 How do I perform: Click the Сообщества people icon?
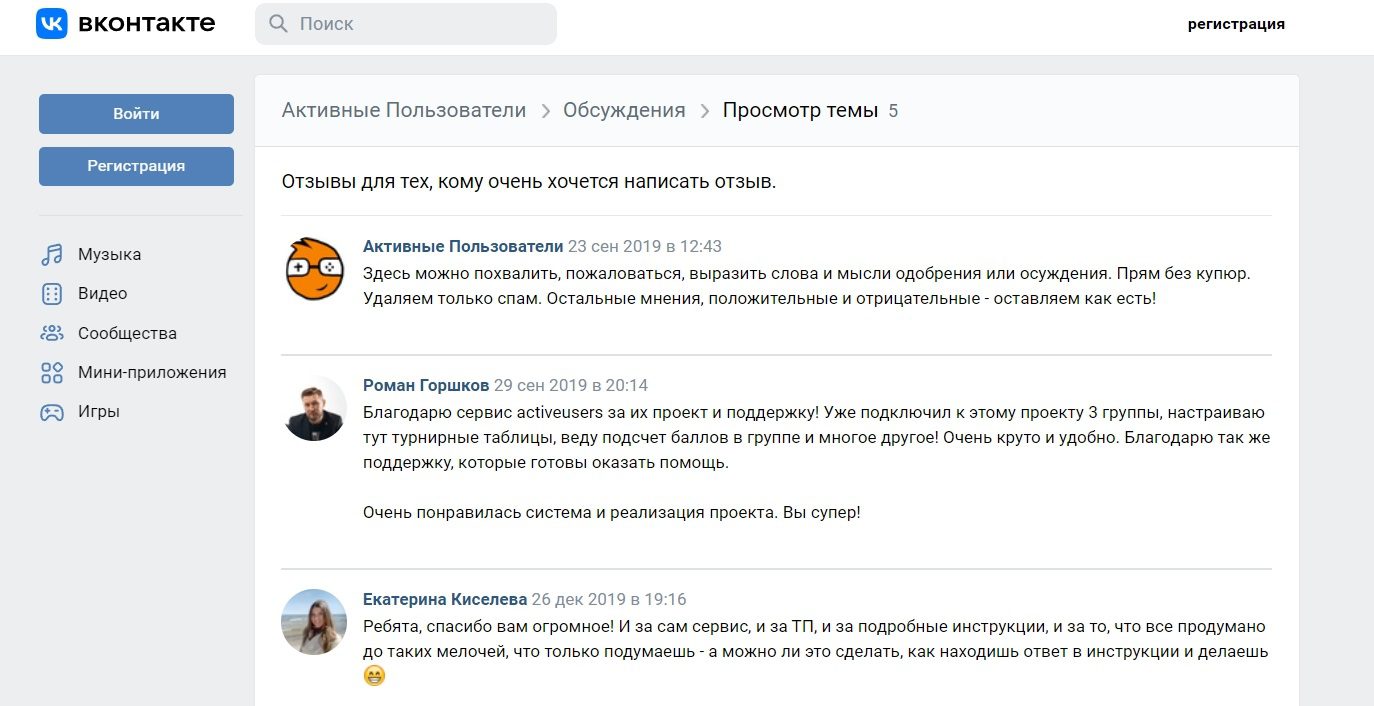pyautogui.click(x=51, y=333)
